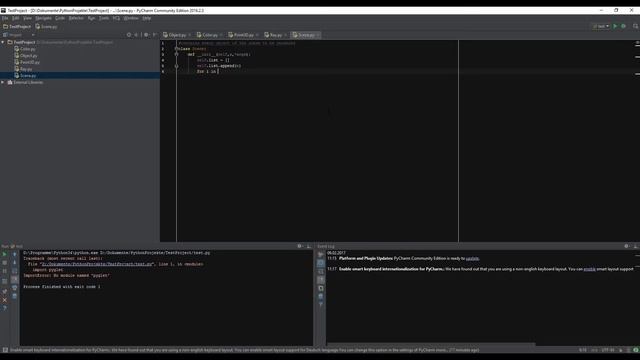Image resolution: width=640 pixels, height=360 pixels.
Task: Rerun process in Run panel
Action: click(4, 254)
